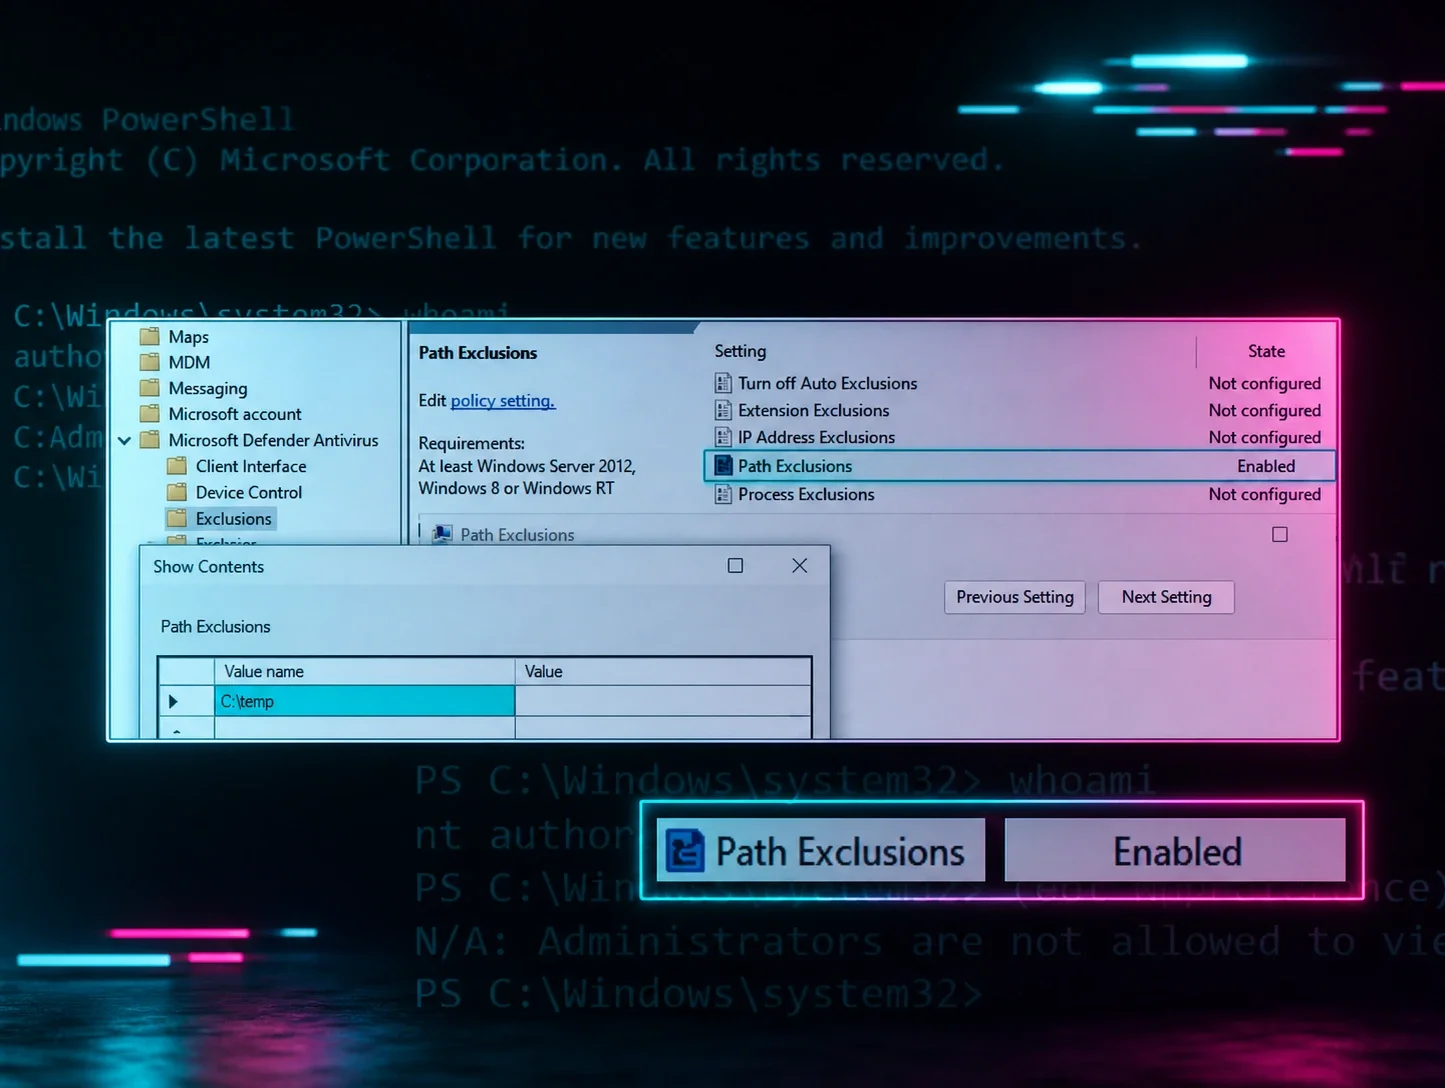Click the Previous Setting button
Viewport: 1445px width, 1088px height.
1015,597
